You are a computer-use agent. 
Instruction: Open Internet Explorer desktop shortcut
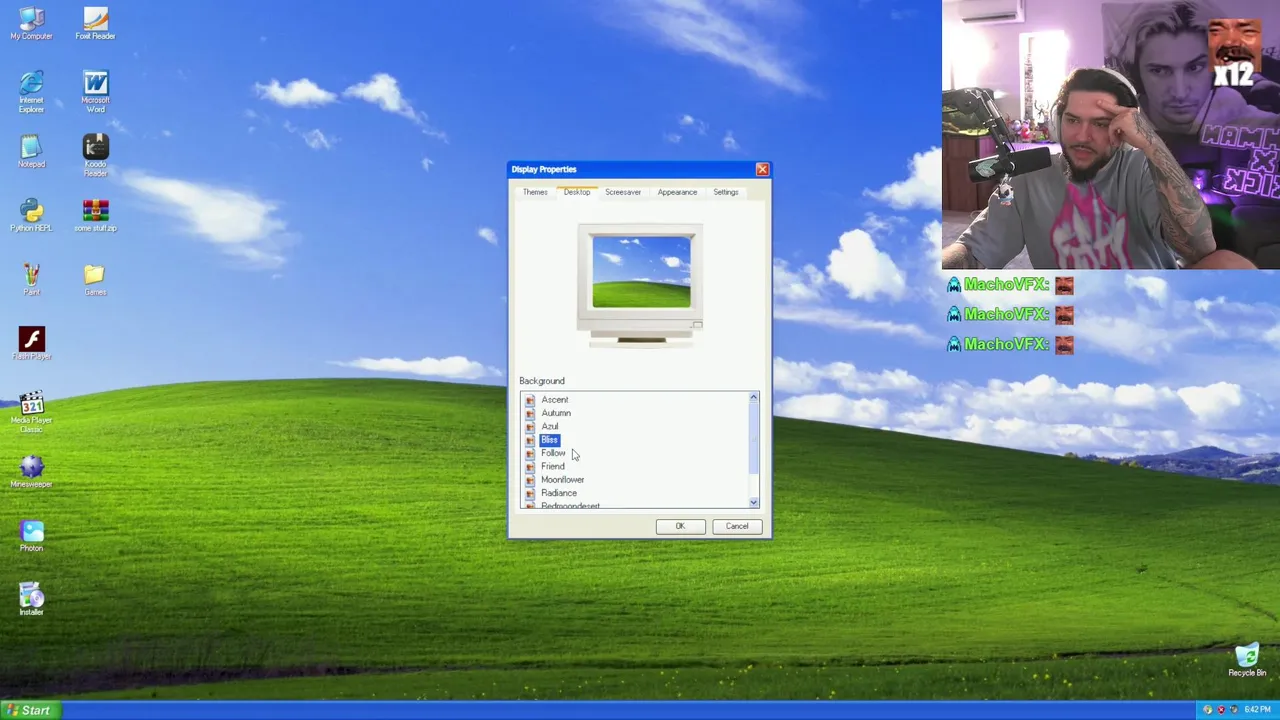click(x=31, y=91)
